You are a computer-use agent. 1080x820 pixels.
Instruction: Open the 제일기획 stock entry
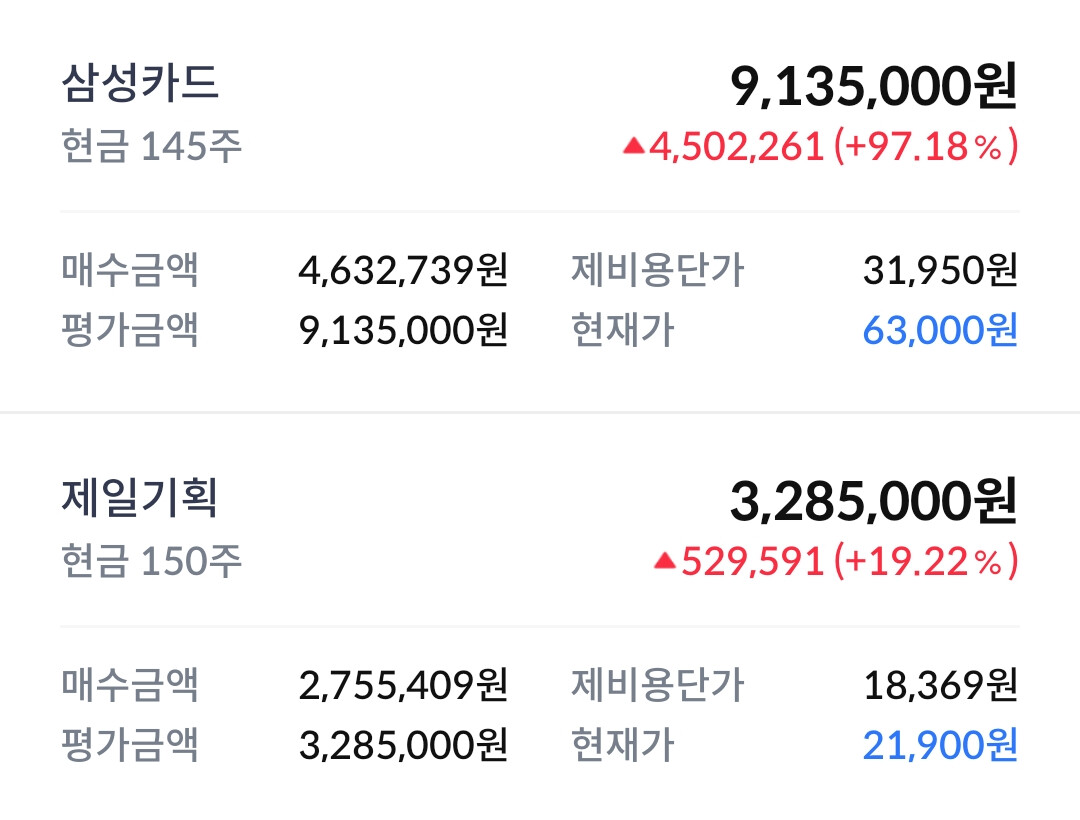[140, 498]
